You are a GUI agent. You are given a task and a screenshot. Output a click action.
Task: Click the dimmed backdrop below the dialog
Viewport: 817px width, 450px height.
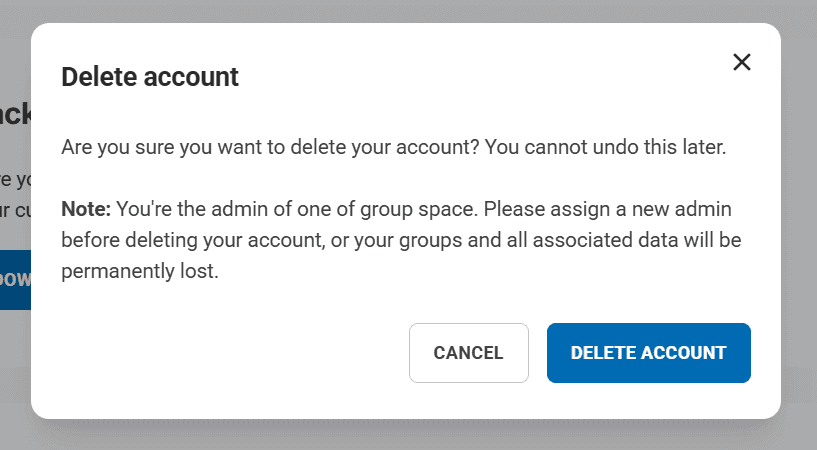(400, 435)
